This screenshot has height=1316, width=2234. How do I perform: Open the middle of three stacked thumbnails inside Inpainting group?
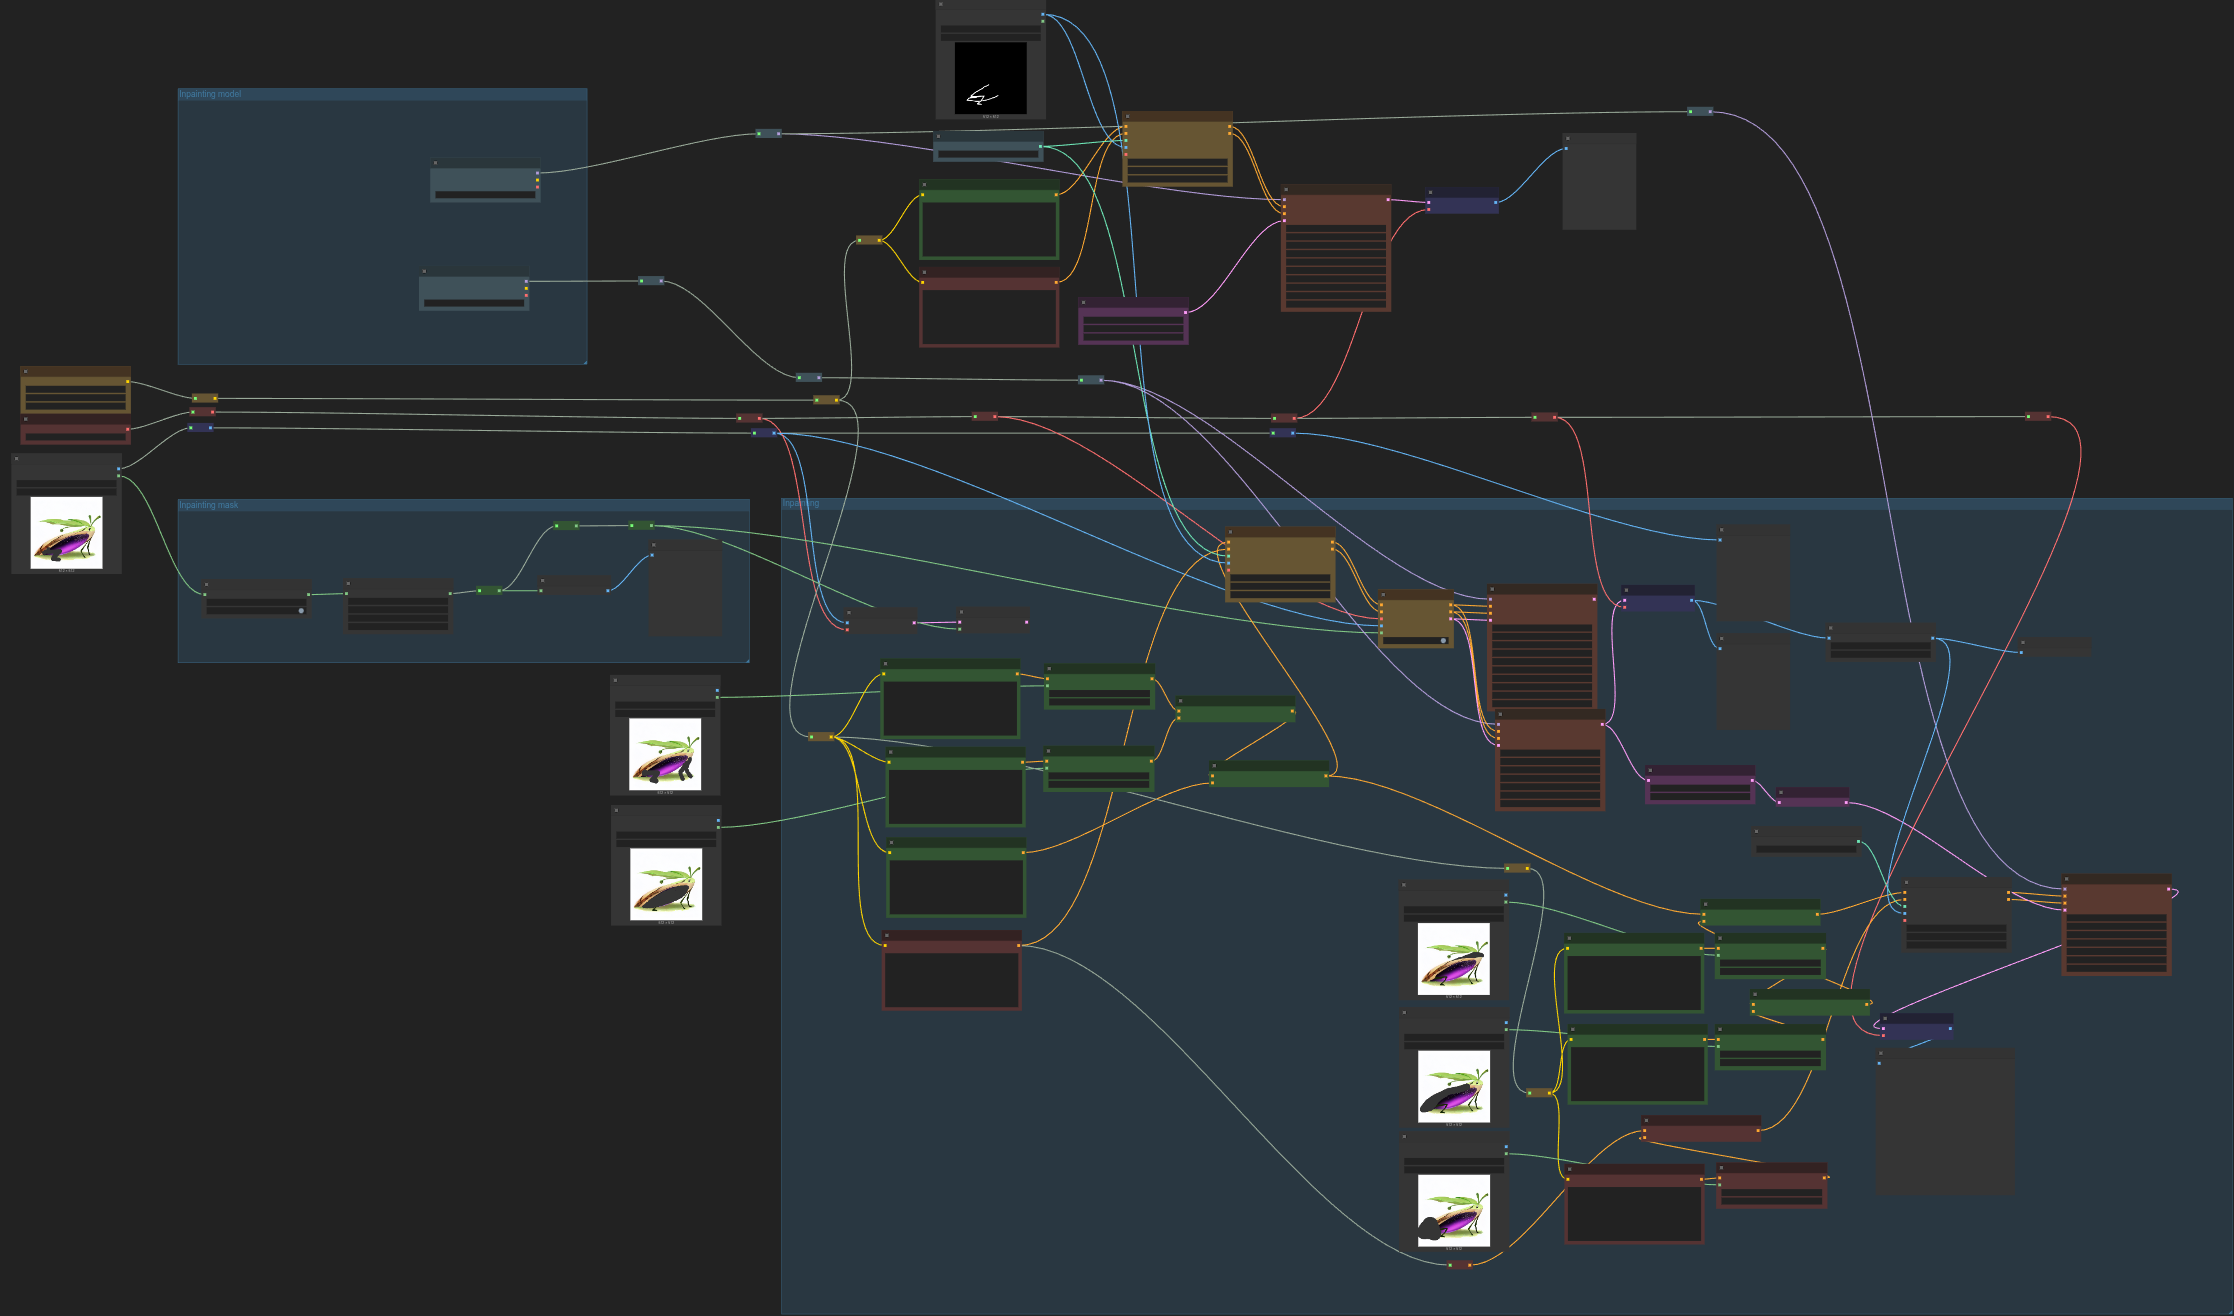1453,1086
